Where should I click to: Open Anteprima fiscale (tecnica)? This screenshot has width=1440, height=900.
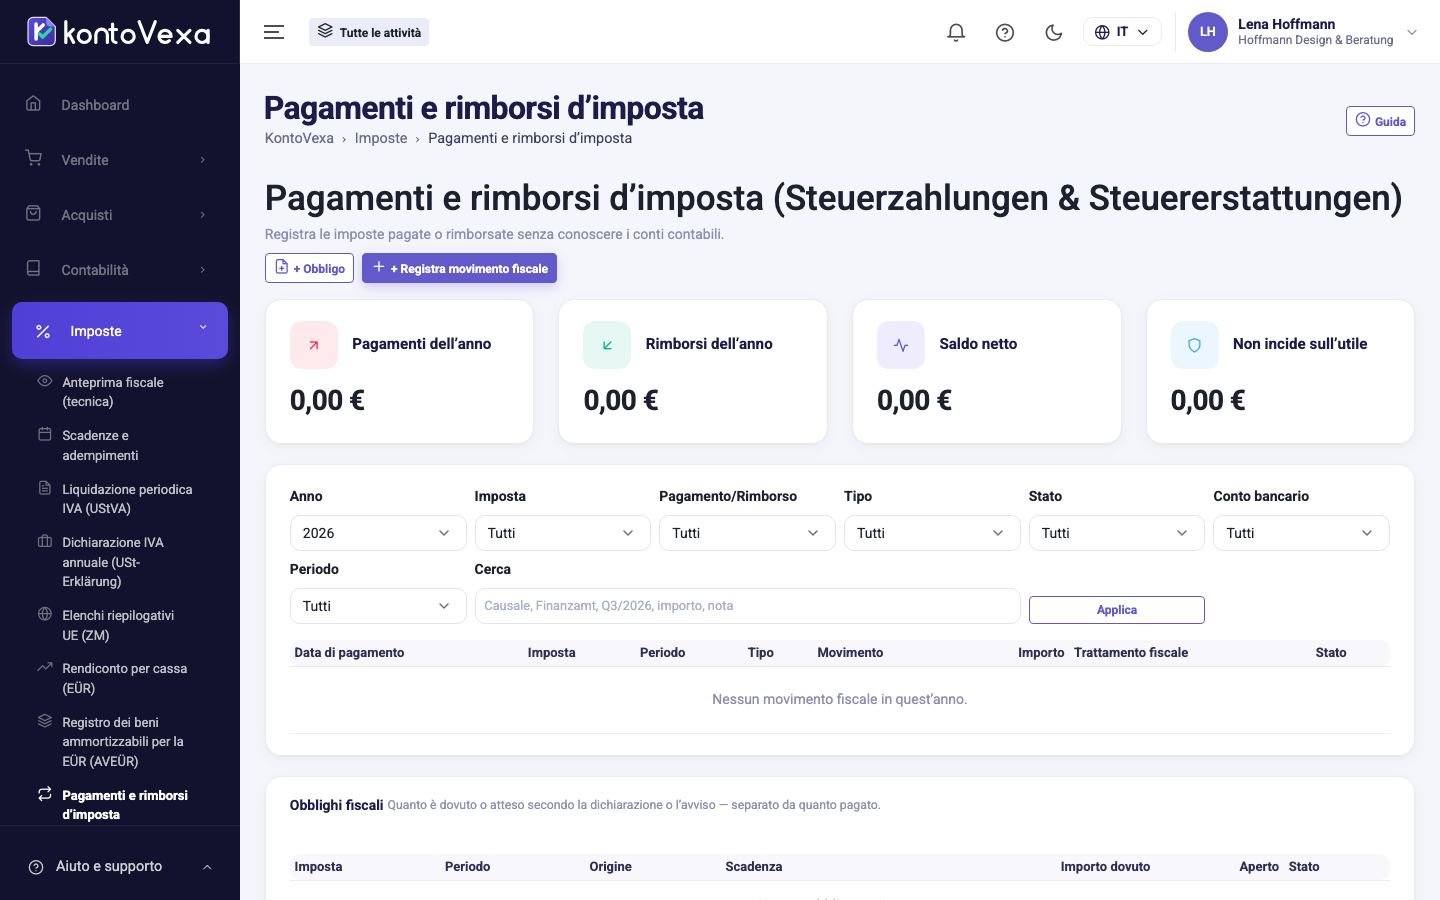pos(120,392)
